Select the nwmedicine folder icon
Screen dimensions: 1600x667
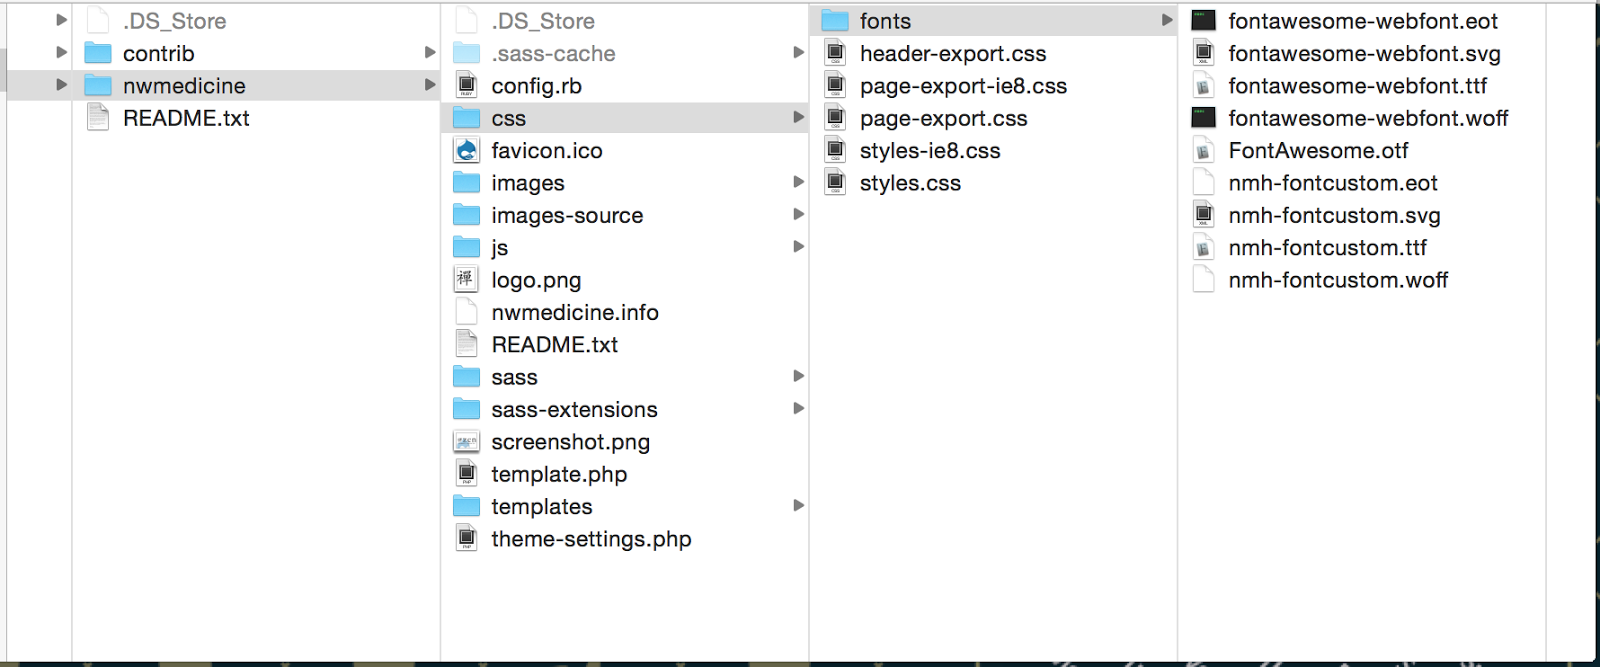[98, 86]
